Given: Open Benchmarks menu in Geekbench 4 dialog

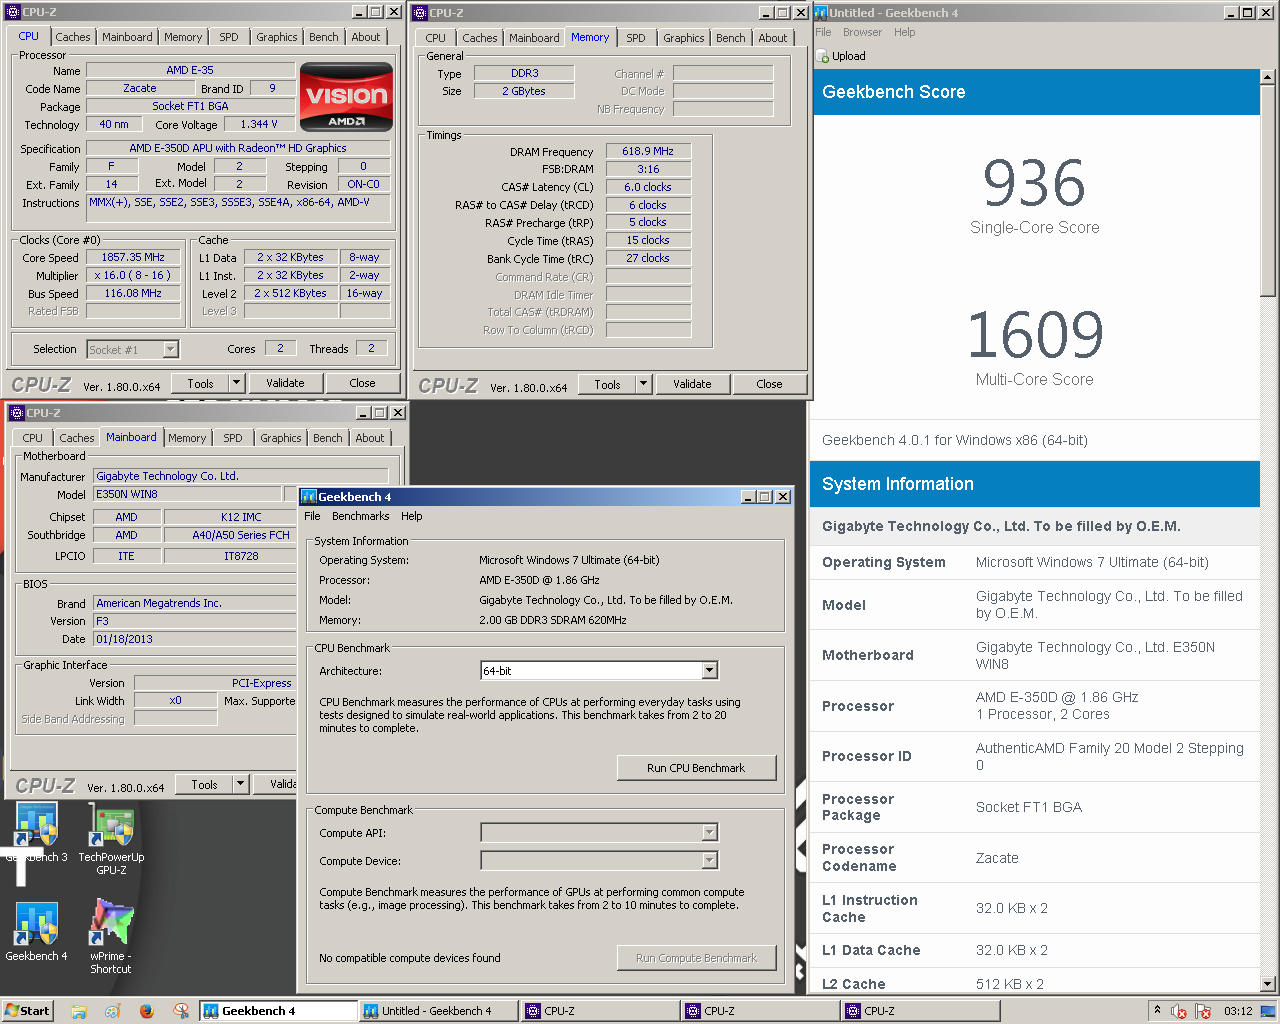Looking at the screenshot, I should (x=361, y=516).
